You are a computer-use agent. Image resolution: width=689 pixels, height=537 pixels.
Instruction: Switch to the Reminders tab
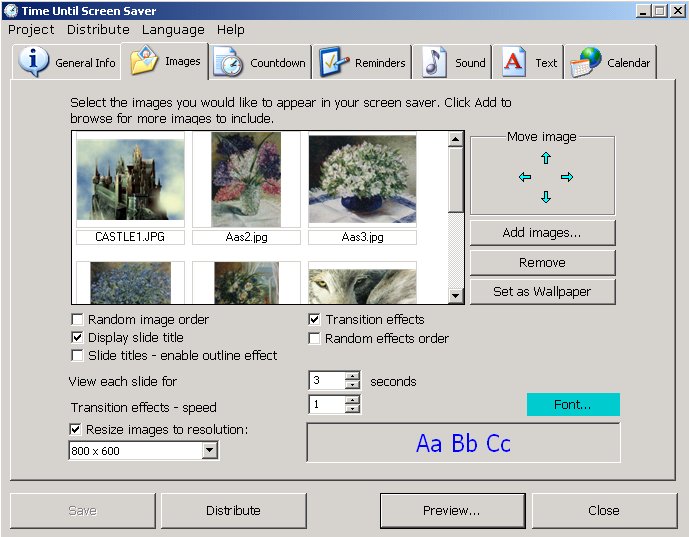click(x=362, y=62)
